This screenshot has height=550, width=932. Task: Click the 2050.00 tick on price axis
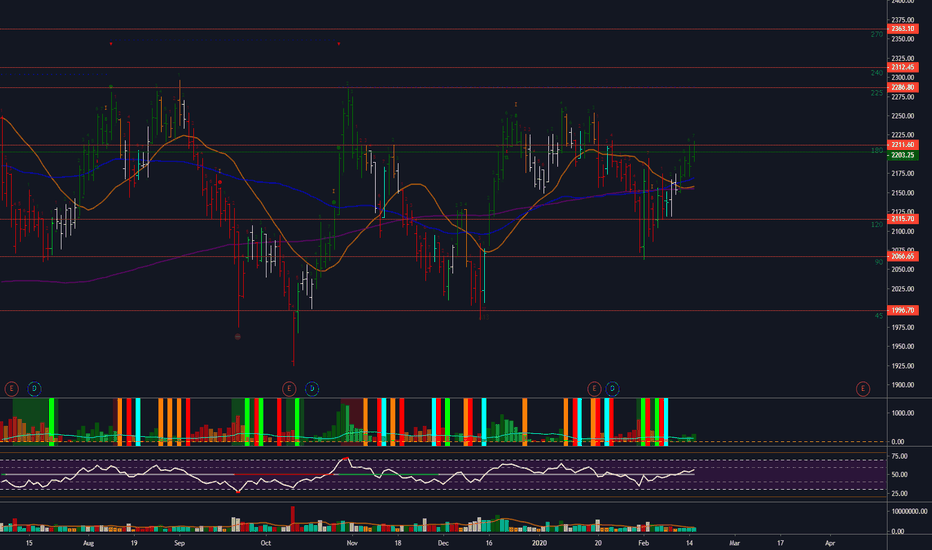(x=902, y=269)
